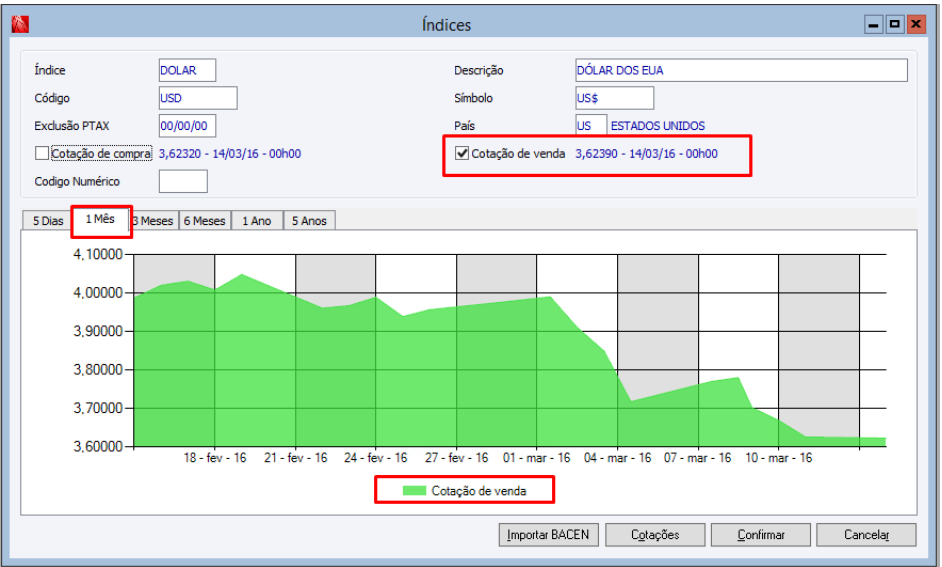Screen dimensions: 942x567
Task: Click the 07 - mar - 16 axis label
Action: [x=697, y=458]
